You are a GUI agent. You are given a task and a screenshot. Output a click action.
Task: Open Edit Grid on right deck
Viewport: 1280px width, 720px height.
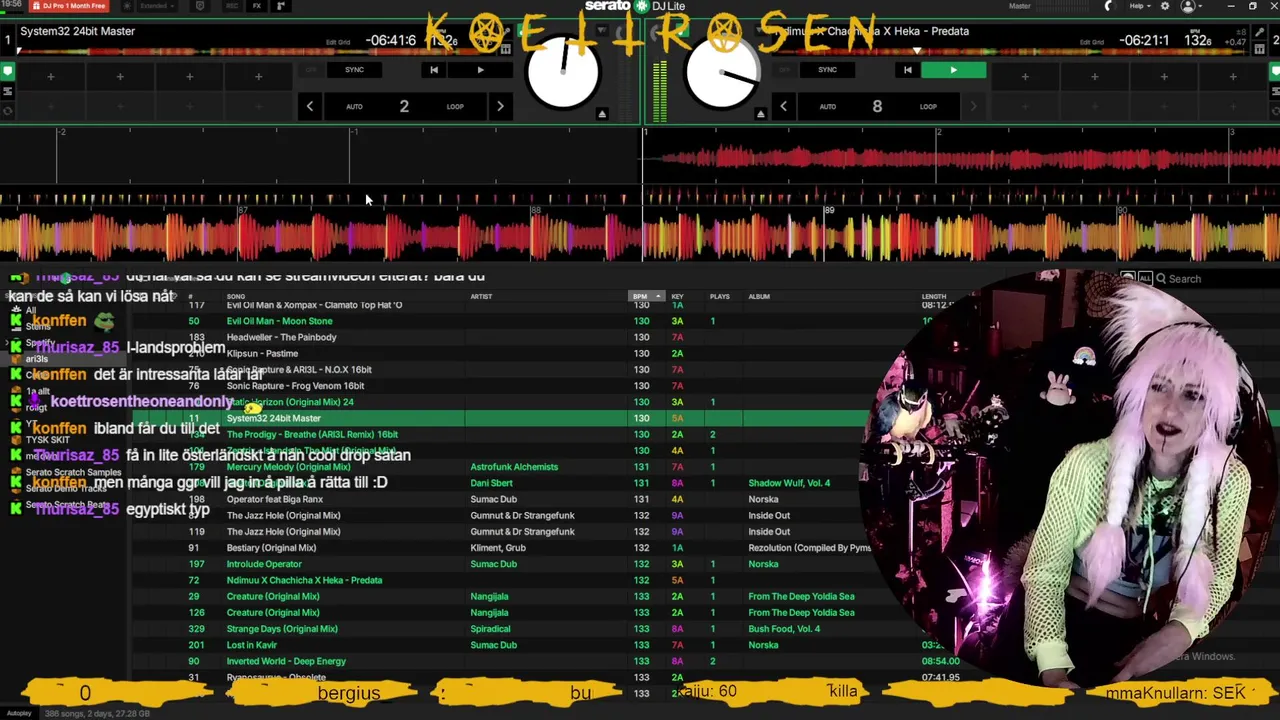(x=1092, y=42)
